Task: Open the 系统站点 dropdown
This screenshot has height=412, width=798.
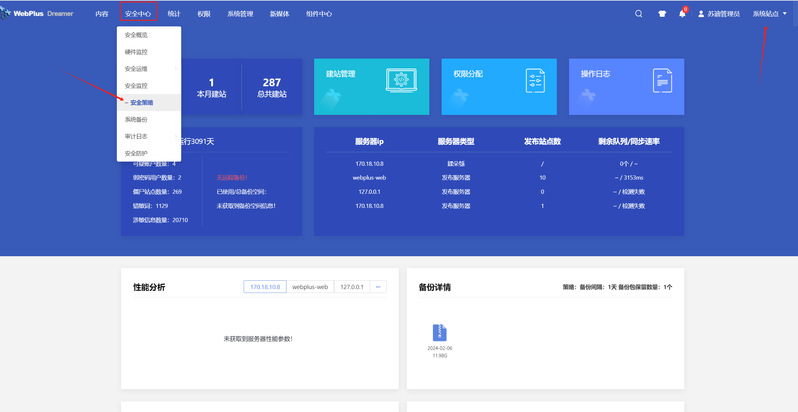Action: point(769,14)
